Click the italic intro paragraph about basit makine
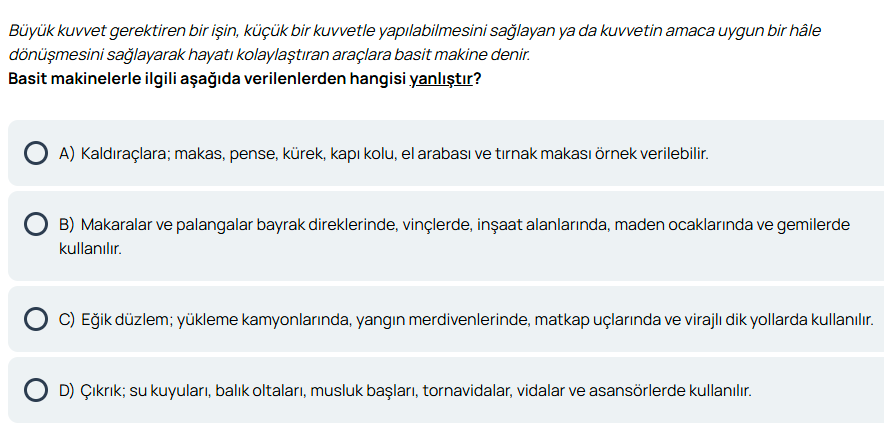Image resolution: width=884 pixels, height=437 pixels. click(x=414, y=43)
